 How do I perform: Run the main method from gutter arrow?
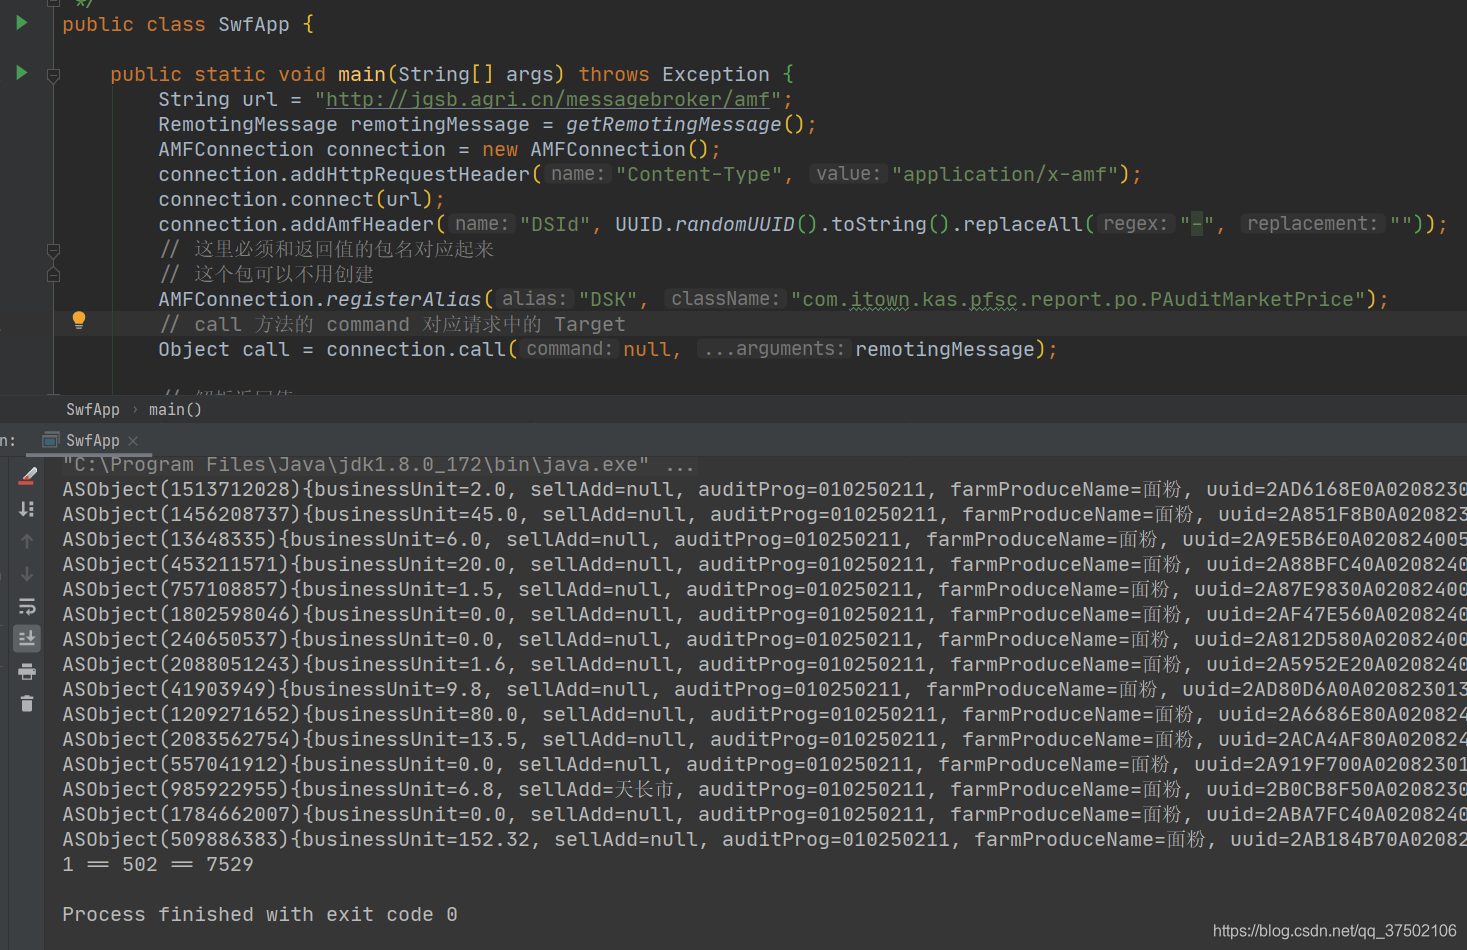(21, 72)
